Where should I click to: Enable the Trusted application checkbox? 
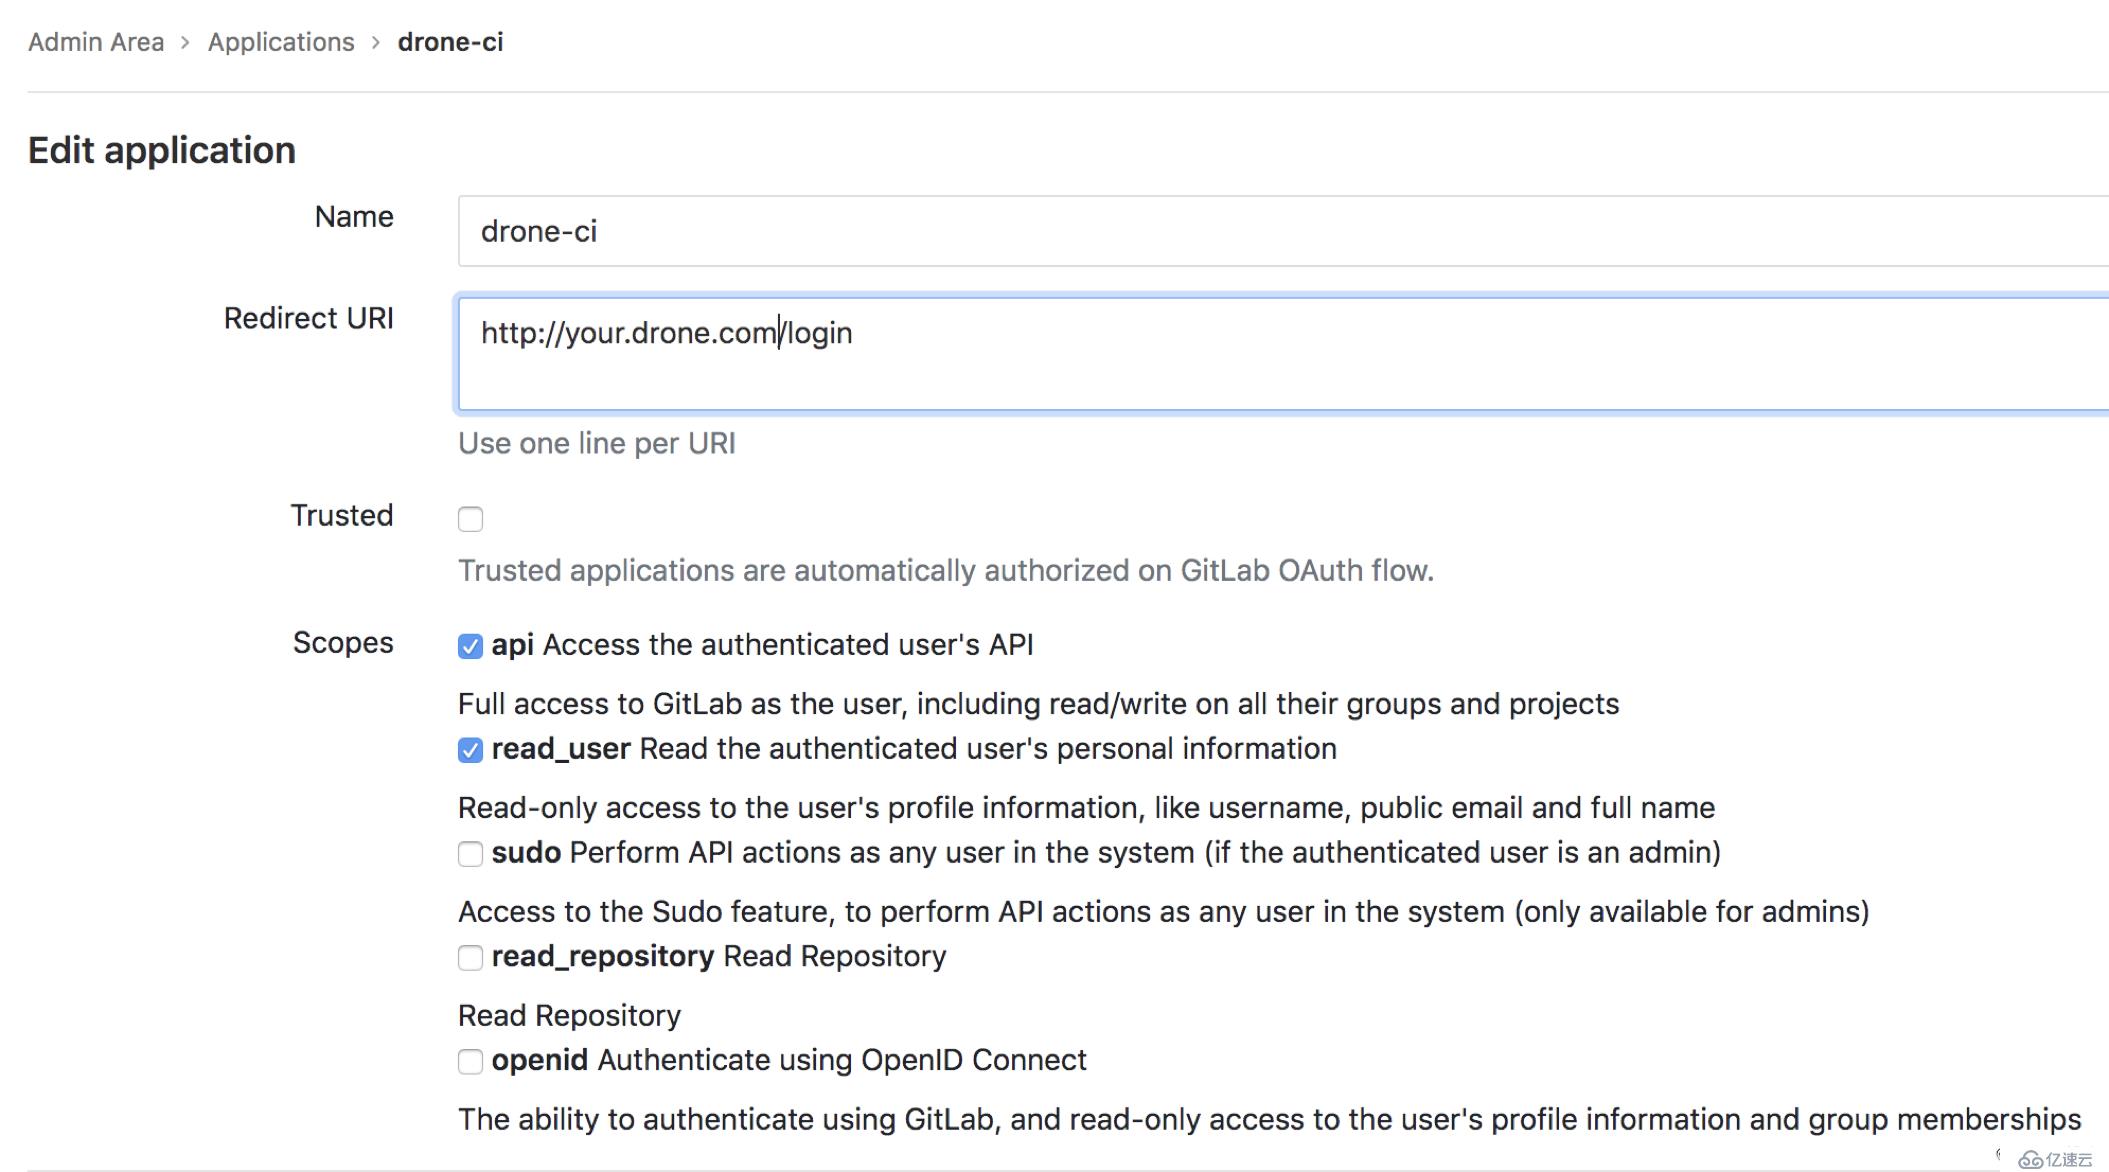(x=470, y=518)
